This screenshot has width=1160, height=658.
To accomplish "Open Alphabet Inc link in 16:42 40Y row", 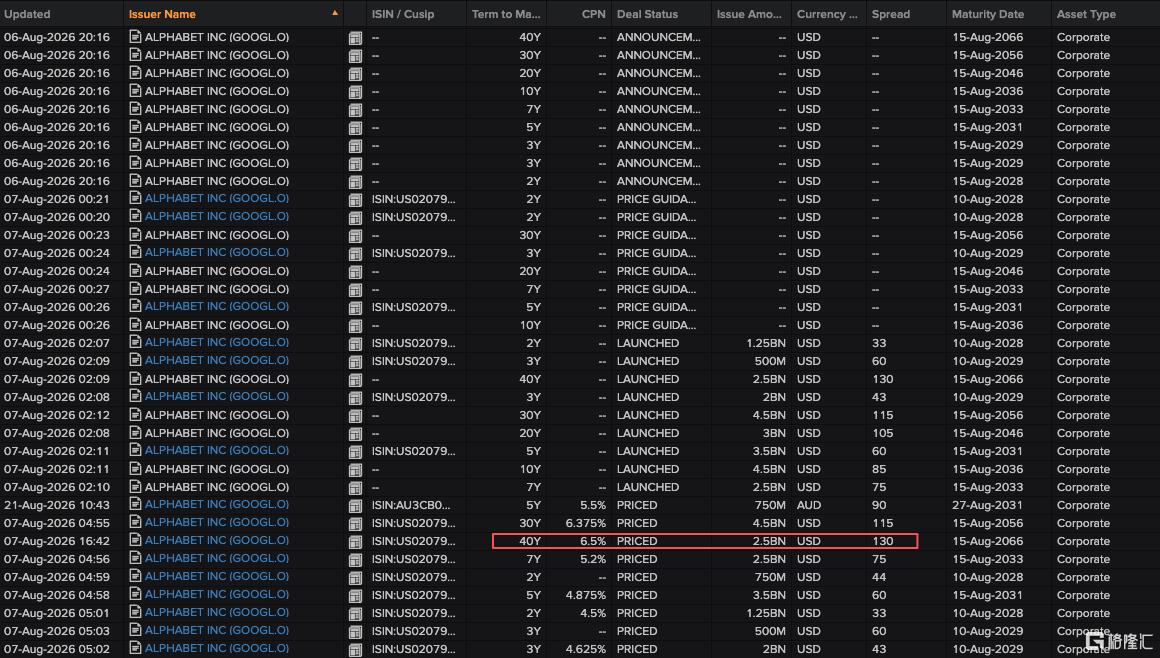I will pos(217,540).
